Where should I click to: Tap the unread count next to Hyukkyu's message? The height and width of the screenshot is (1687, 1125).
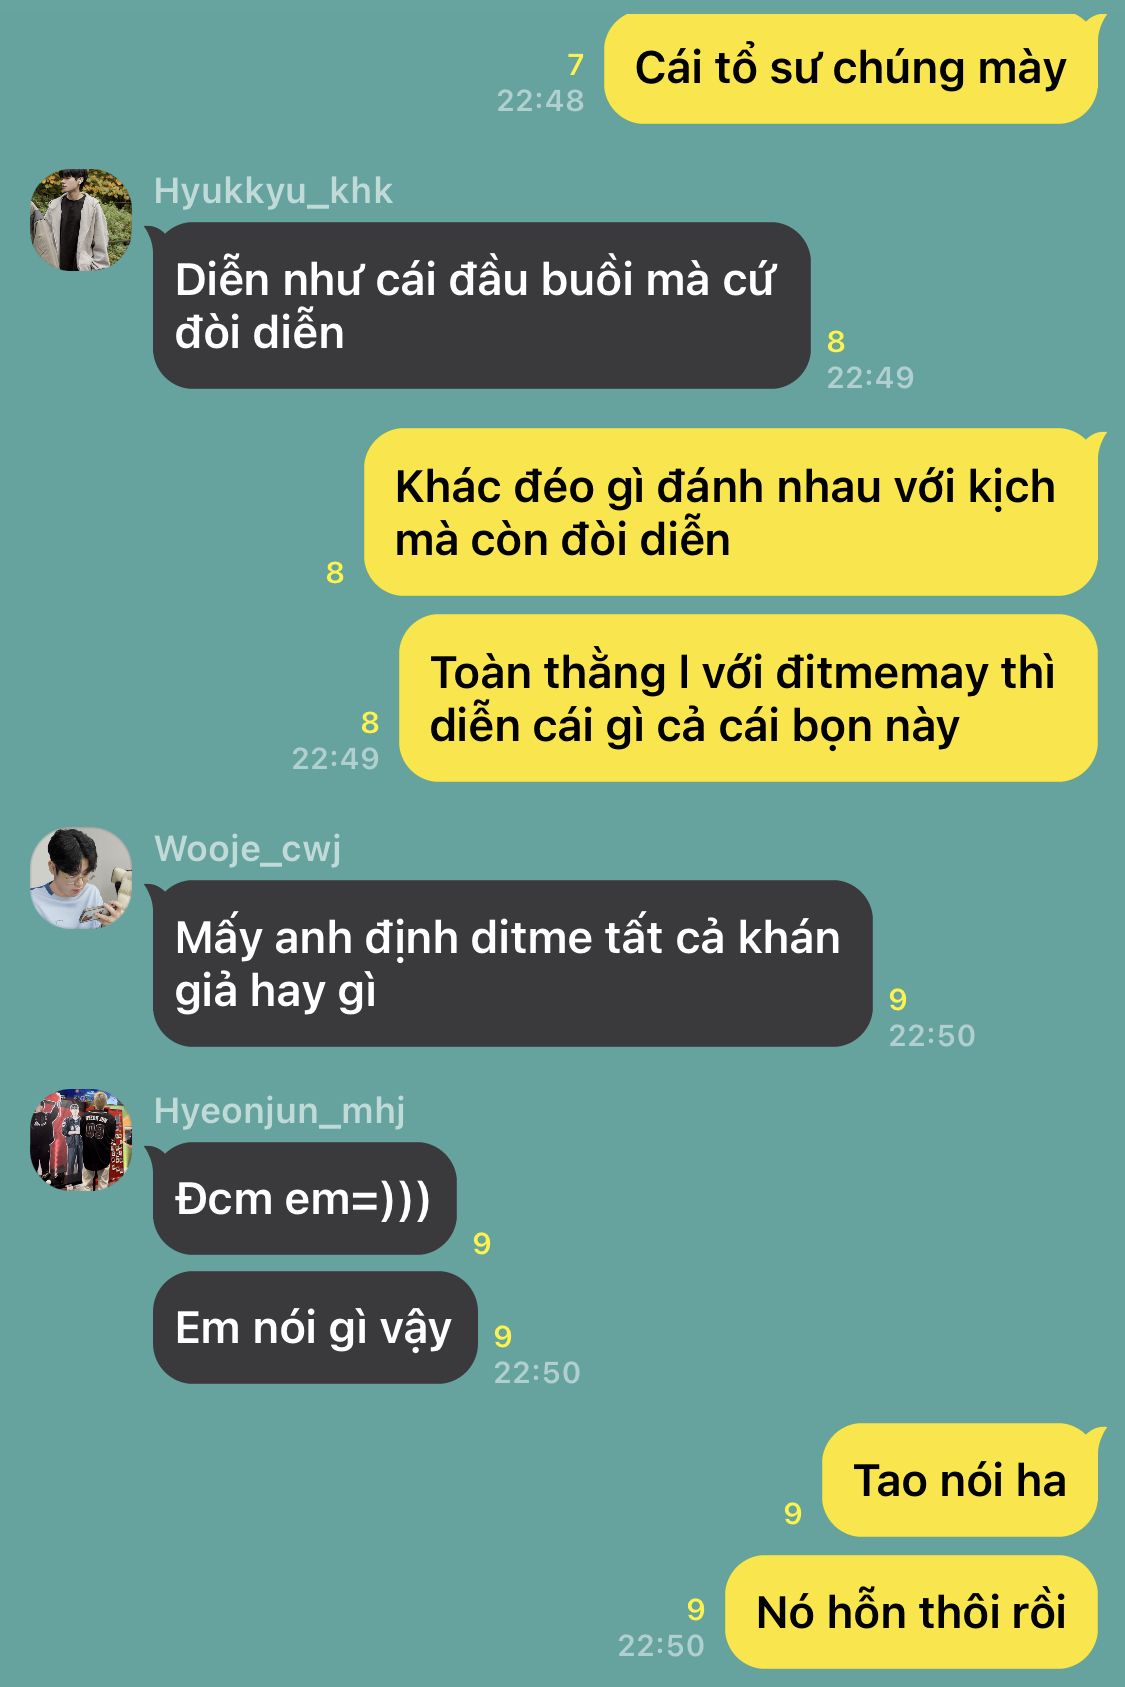tap(836, 342)
